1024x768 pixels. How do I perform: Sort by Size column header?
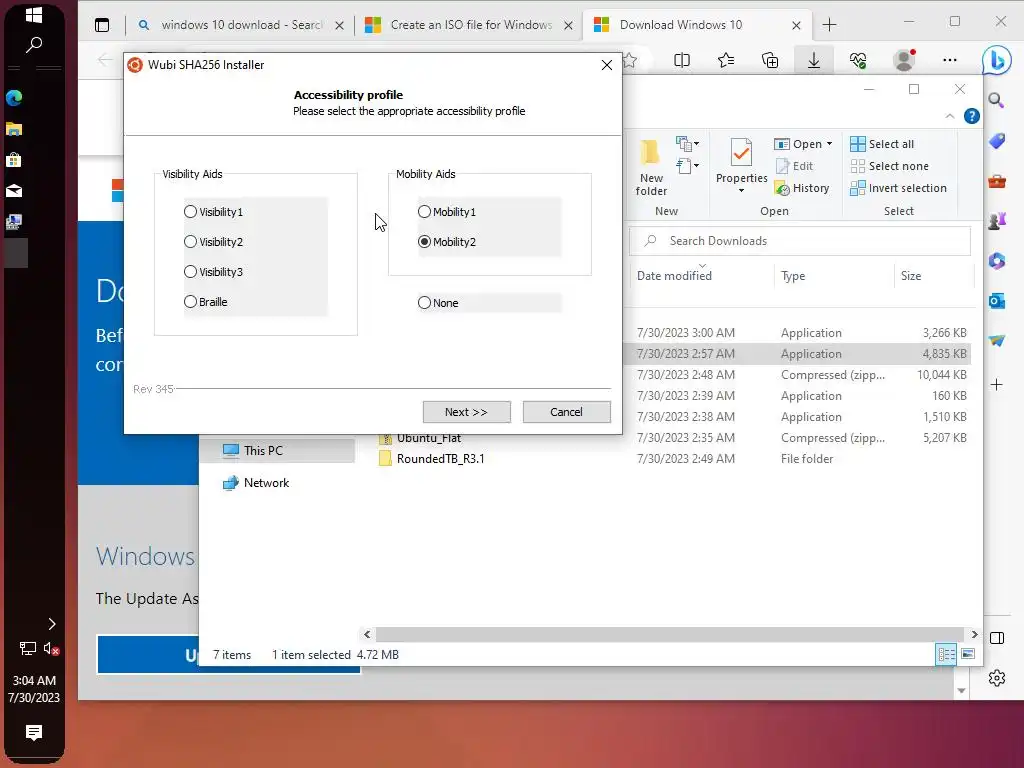[911, 276]
